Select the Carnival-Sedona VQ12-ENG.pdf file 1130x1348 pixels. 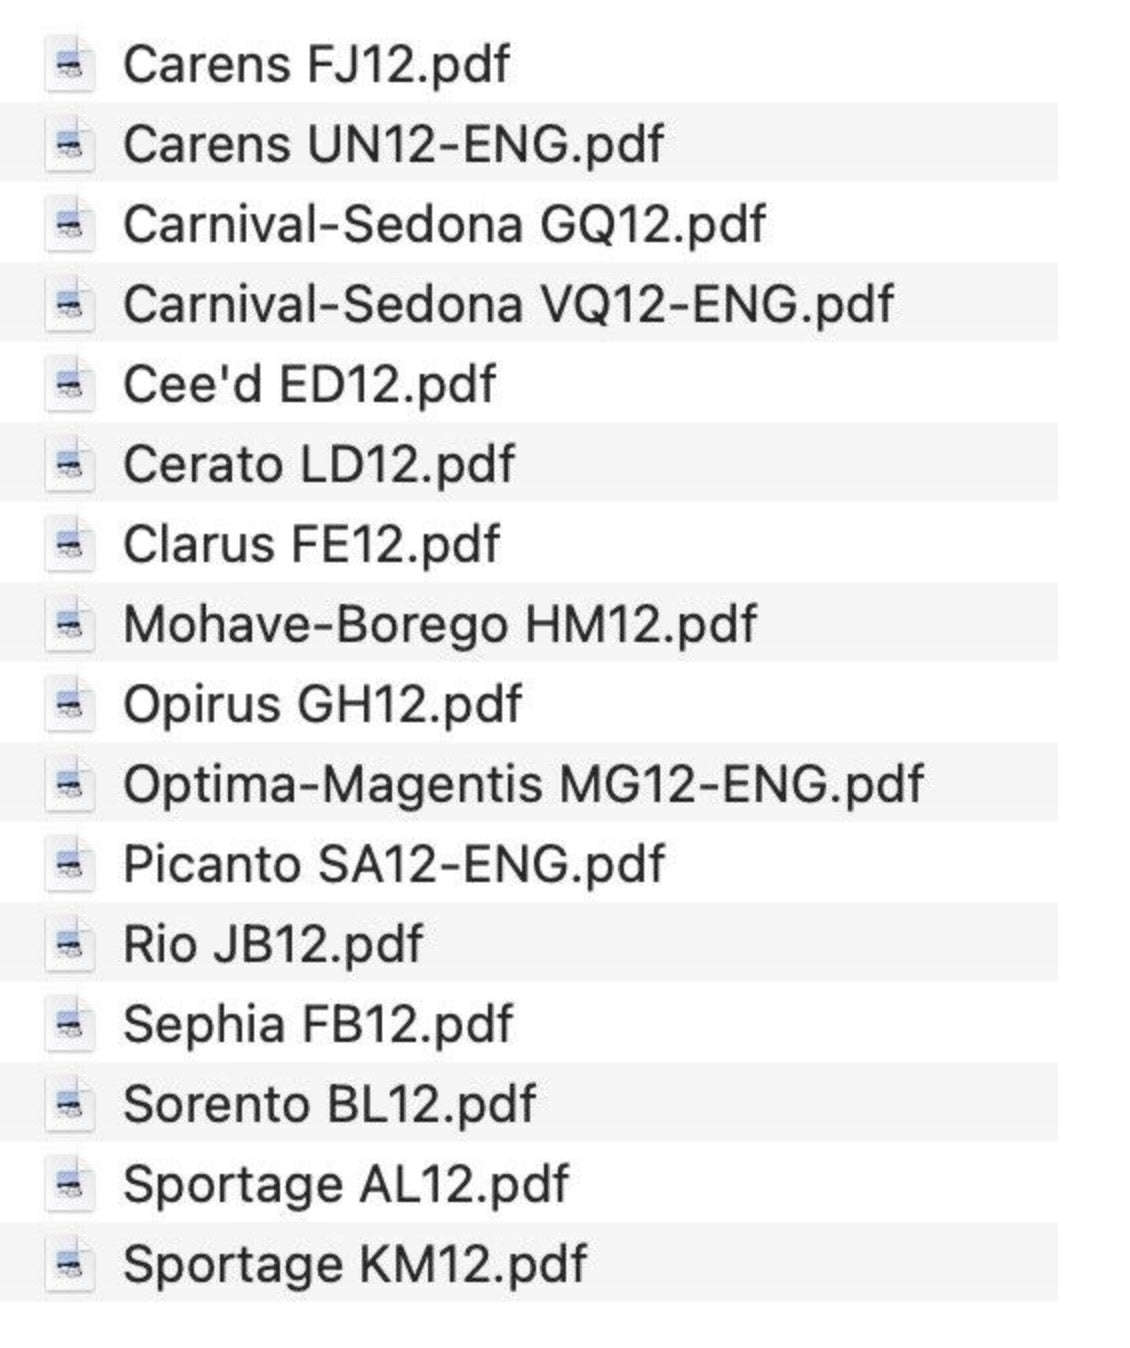coord(508,304)
